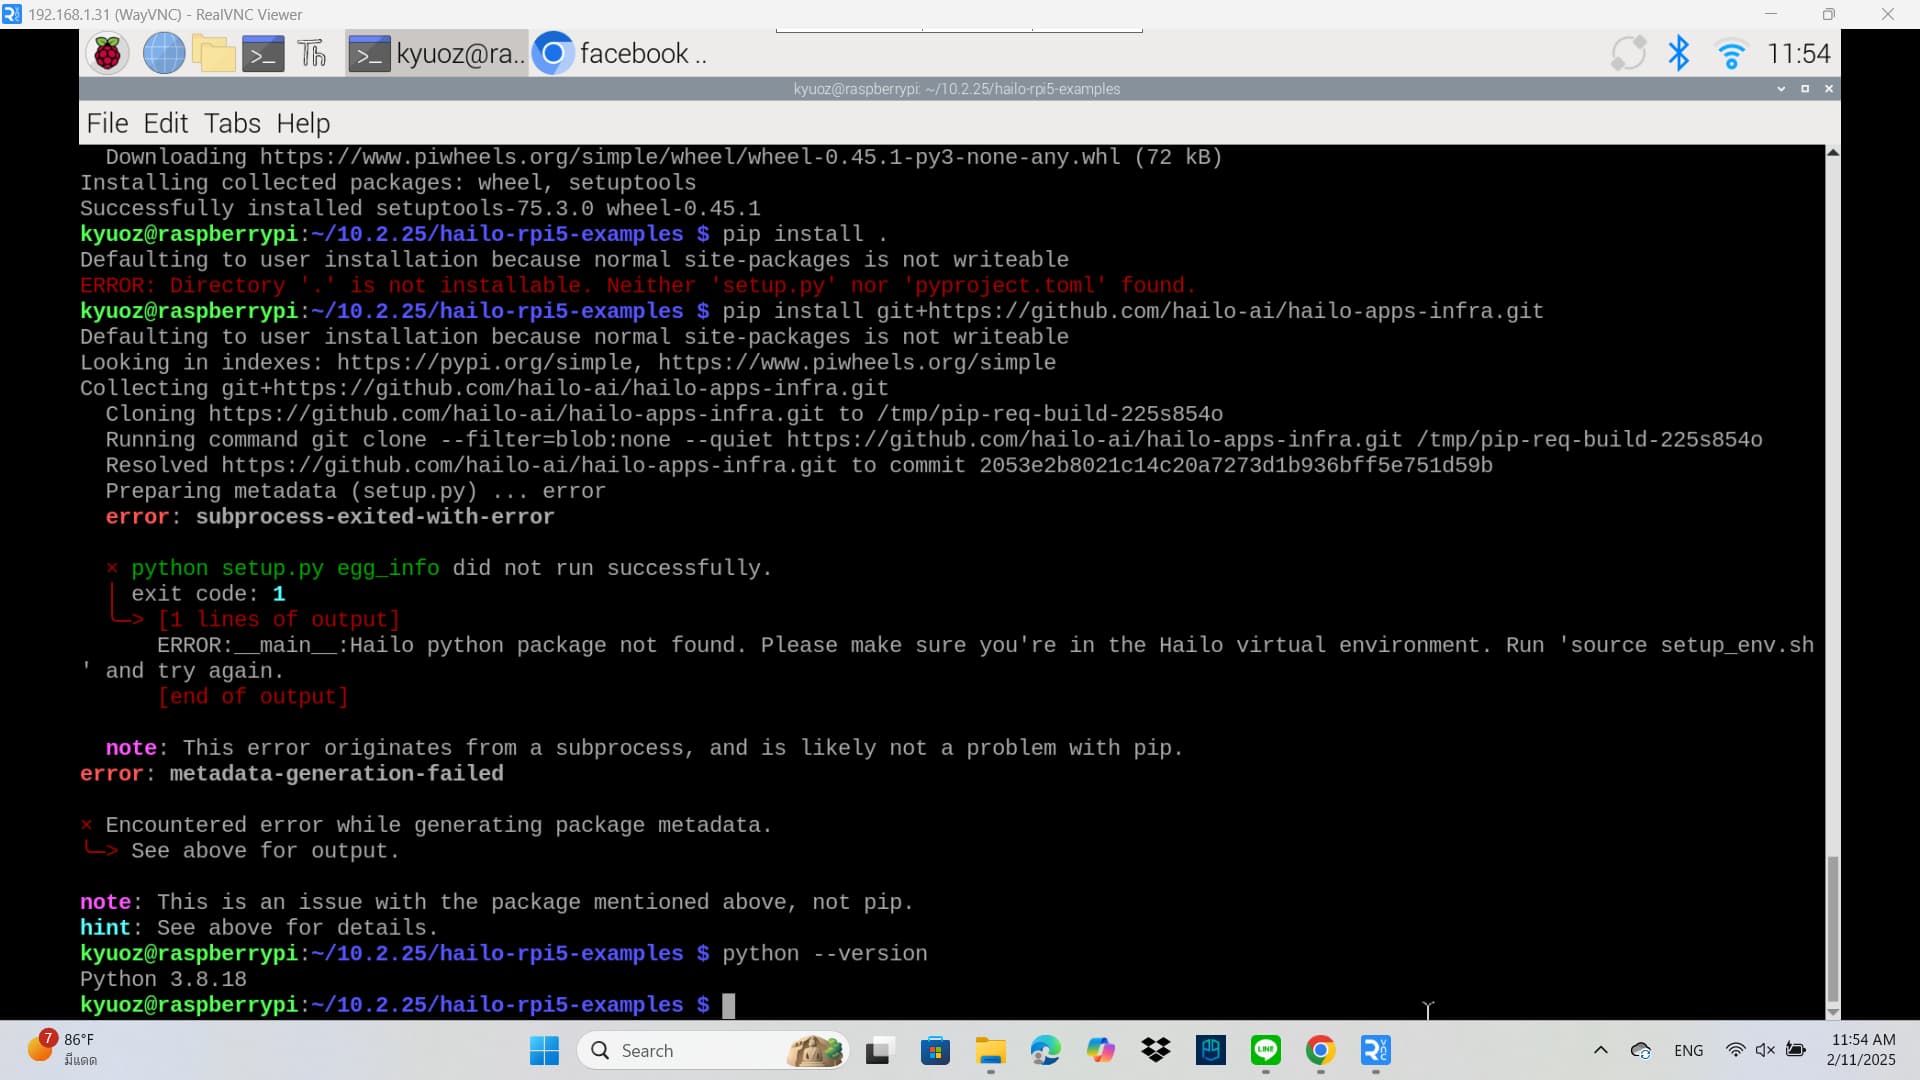Open the File menu
The image size is (1920, 1080).
(x=107, y=123)
